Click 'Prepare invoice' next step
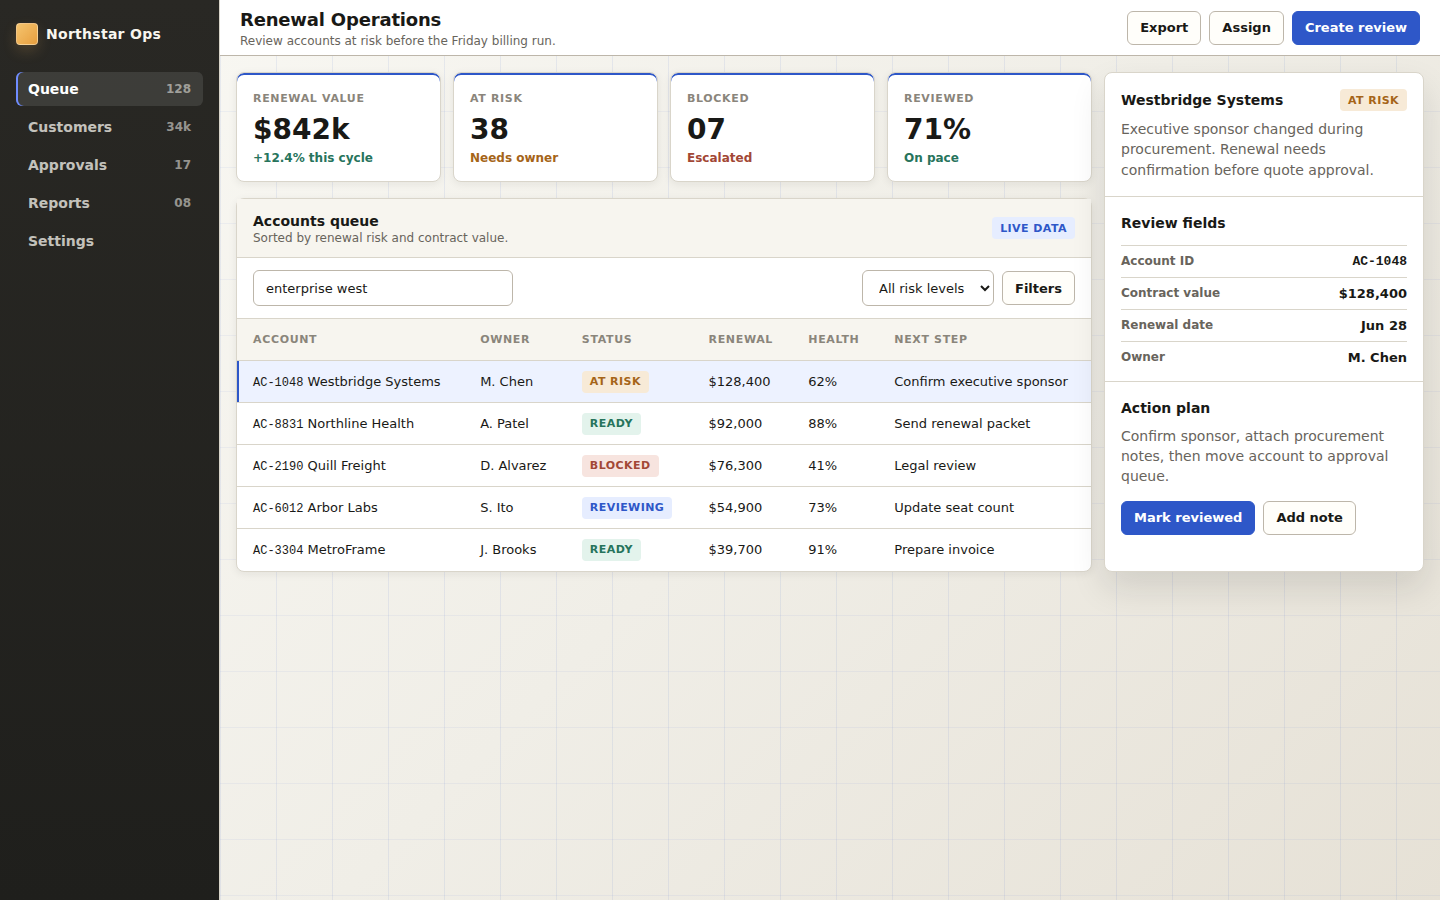Image resolution: width=1440 pixels, height=900 pixels. 944,550
